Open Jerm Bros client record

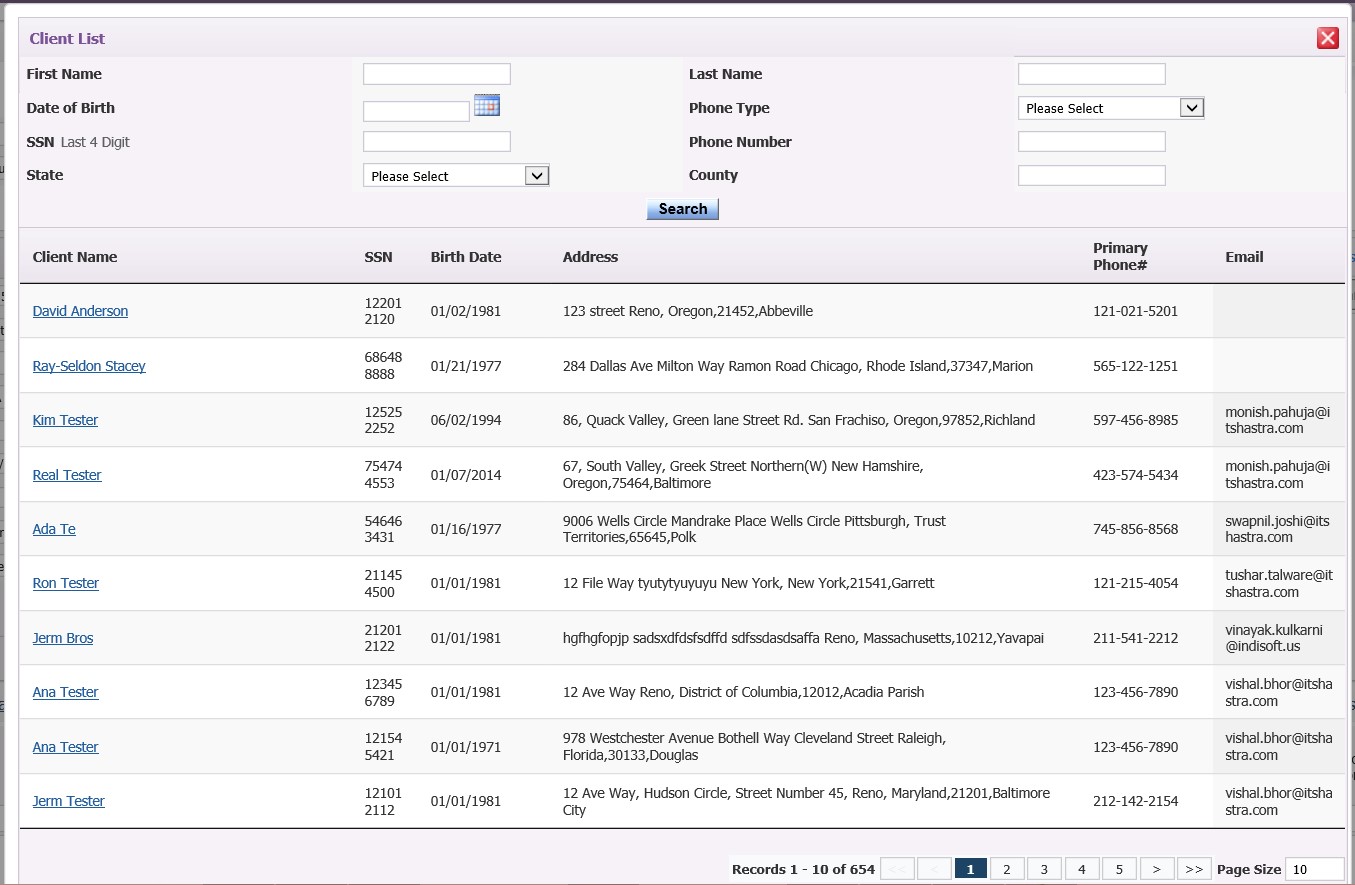tap(63, 638)
